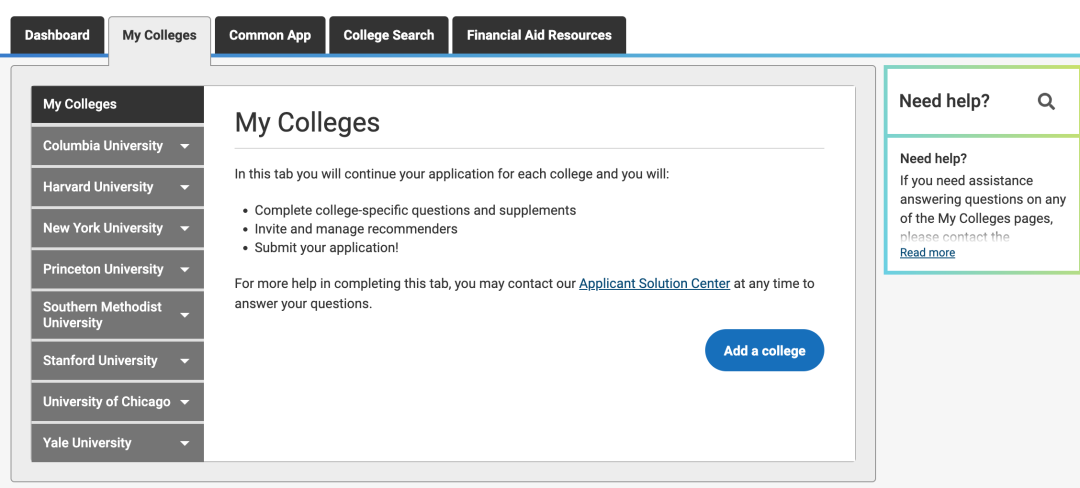Expand the Stanford University dropdown arrow
Screen dimensions: 1080x488
tap(184, 361)
